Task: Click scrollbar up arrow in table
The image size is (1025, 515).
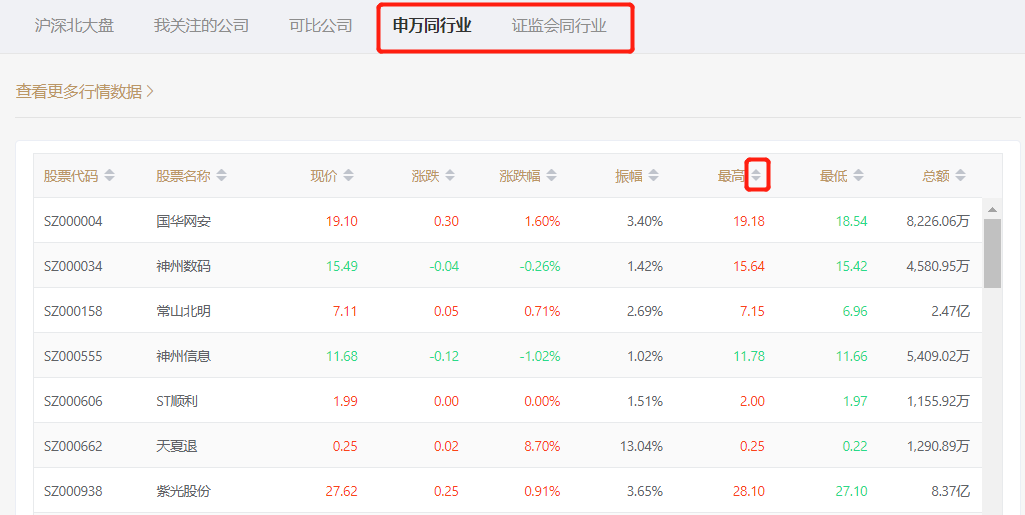Action: coord(992,210)
